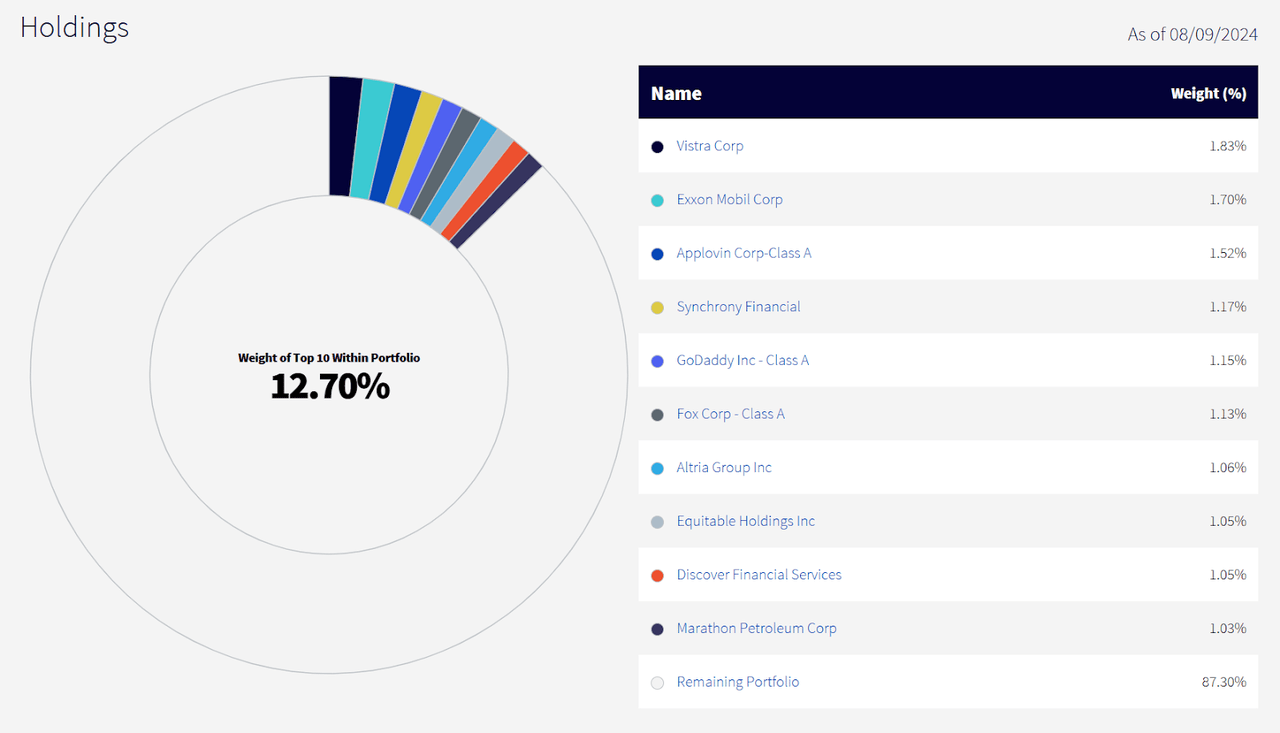
Task: Open the Fox Corp - Class A link
Action: (x=731, y=414)
